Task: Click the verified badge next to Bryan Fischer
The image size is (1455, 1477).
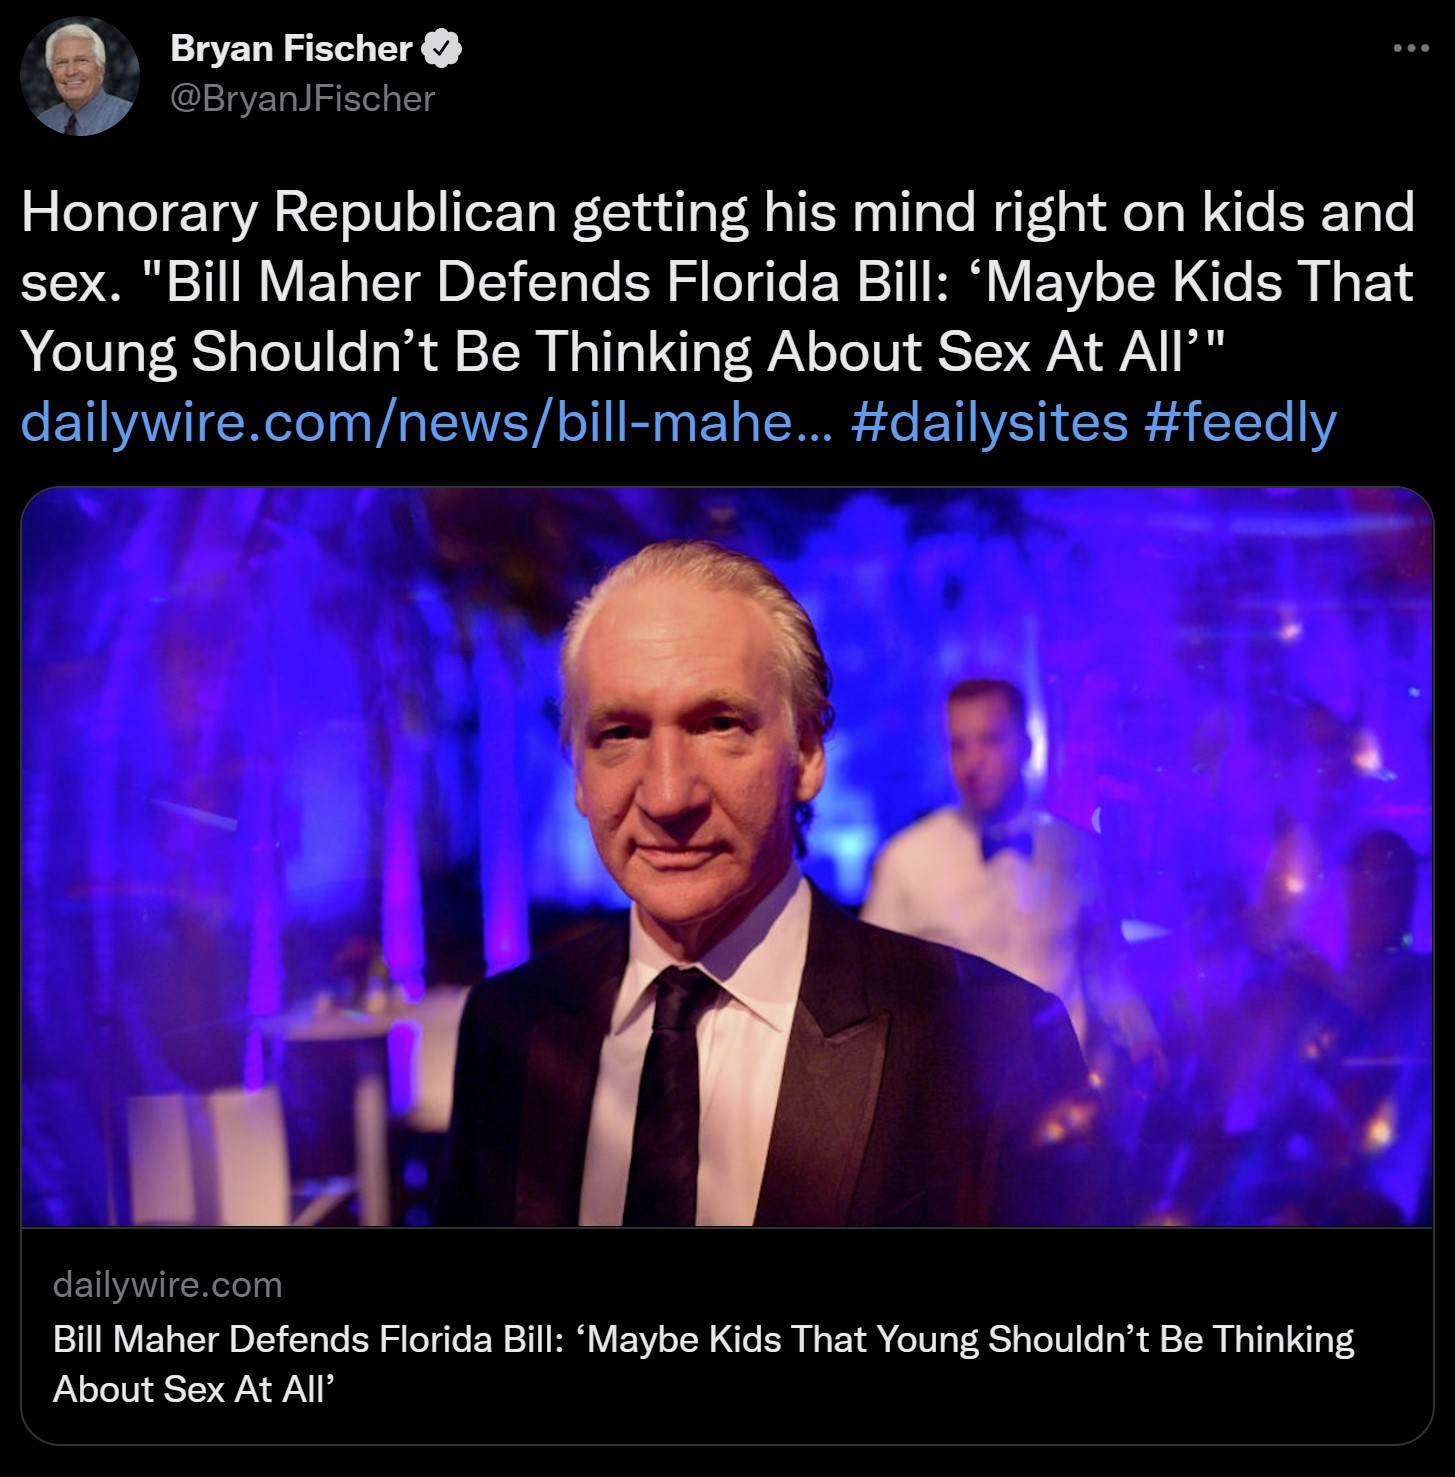Action: (x=443, y=48)
